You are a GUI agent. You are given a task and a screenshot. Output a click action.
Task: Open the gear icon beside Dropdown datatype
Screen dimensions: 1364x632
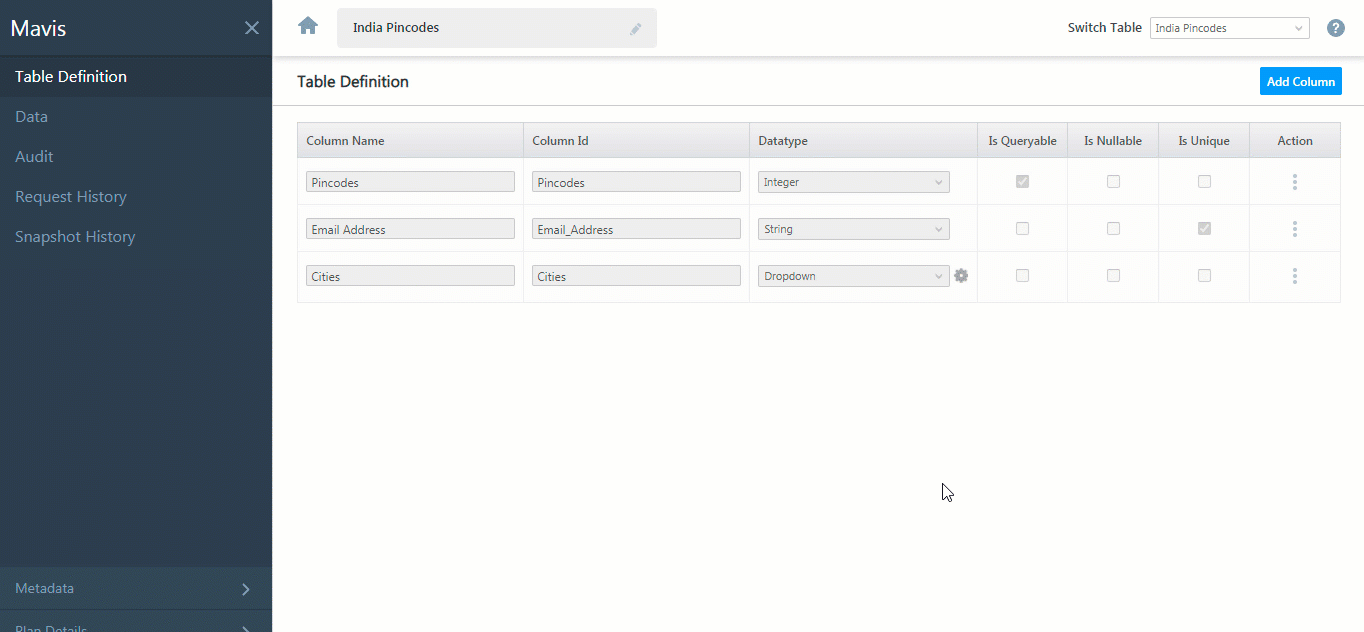pos(961,275)
